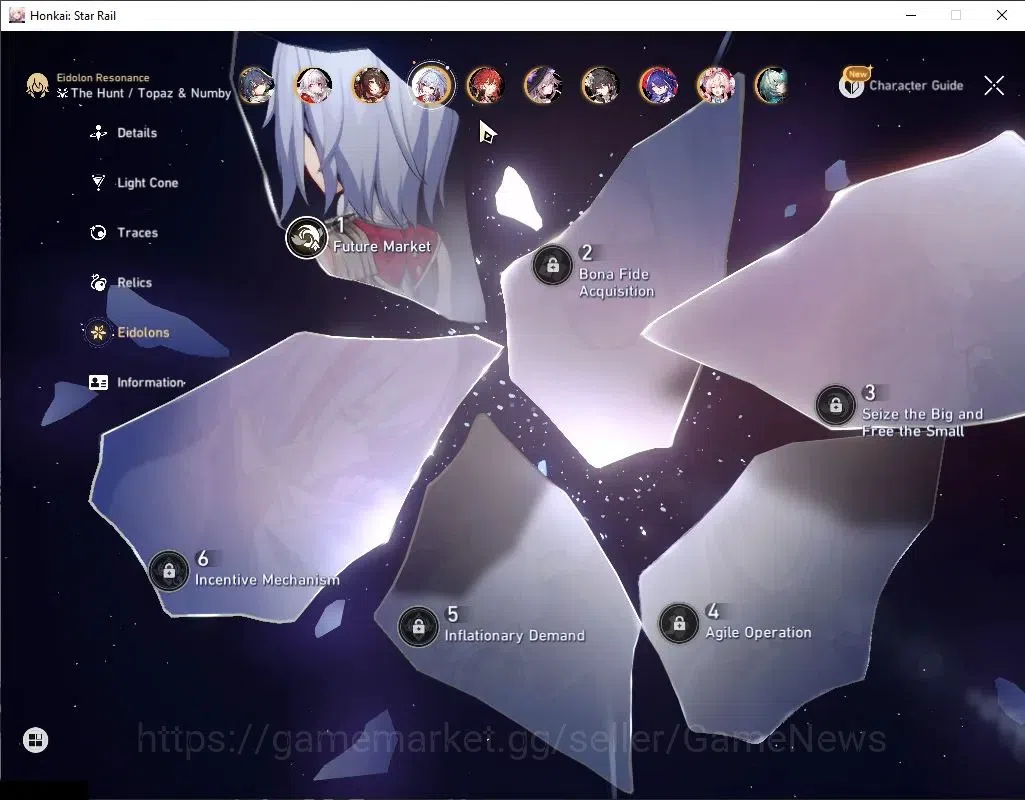Switch to the dark blue-haired first character avatar
The width and height of the screenshot is (1025, 800).
256,86
